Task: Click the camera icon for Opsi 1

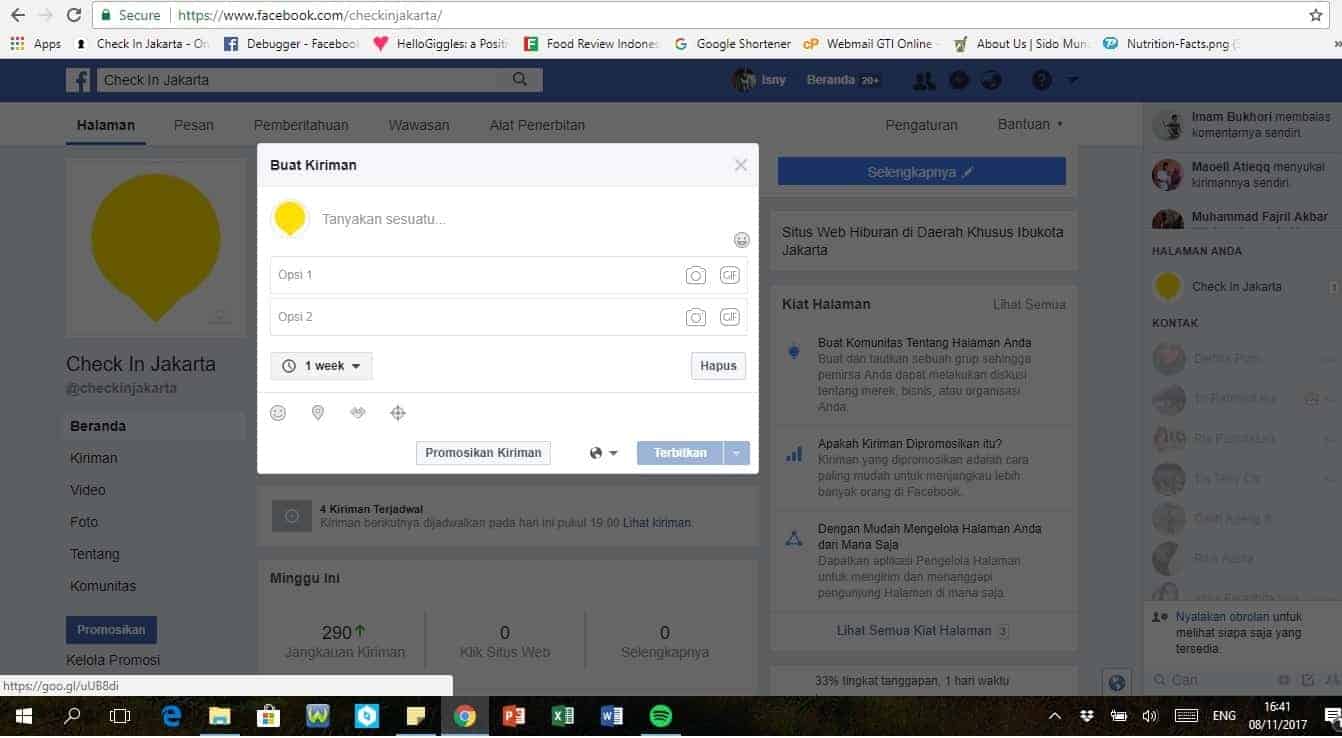Action: click(x=695, y=276)
